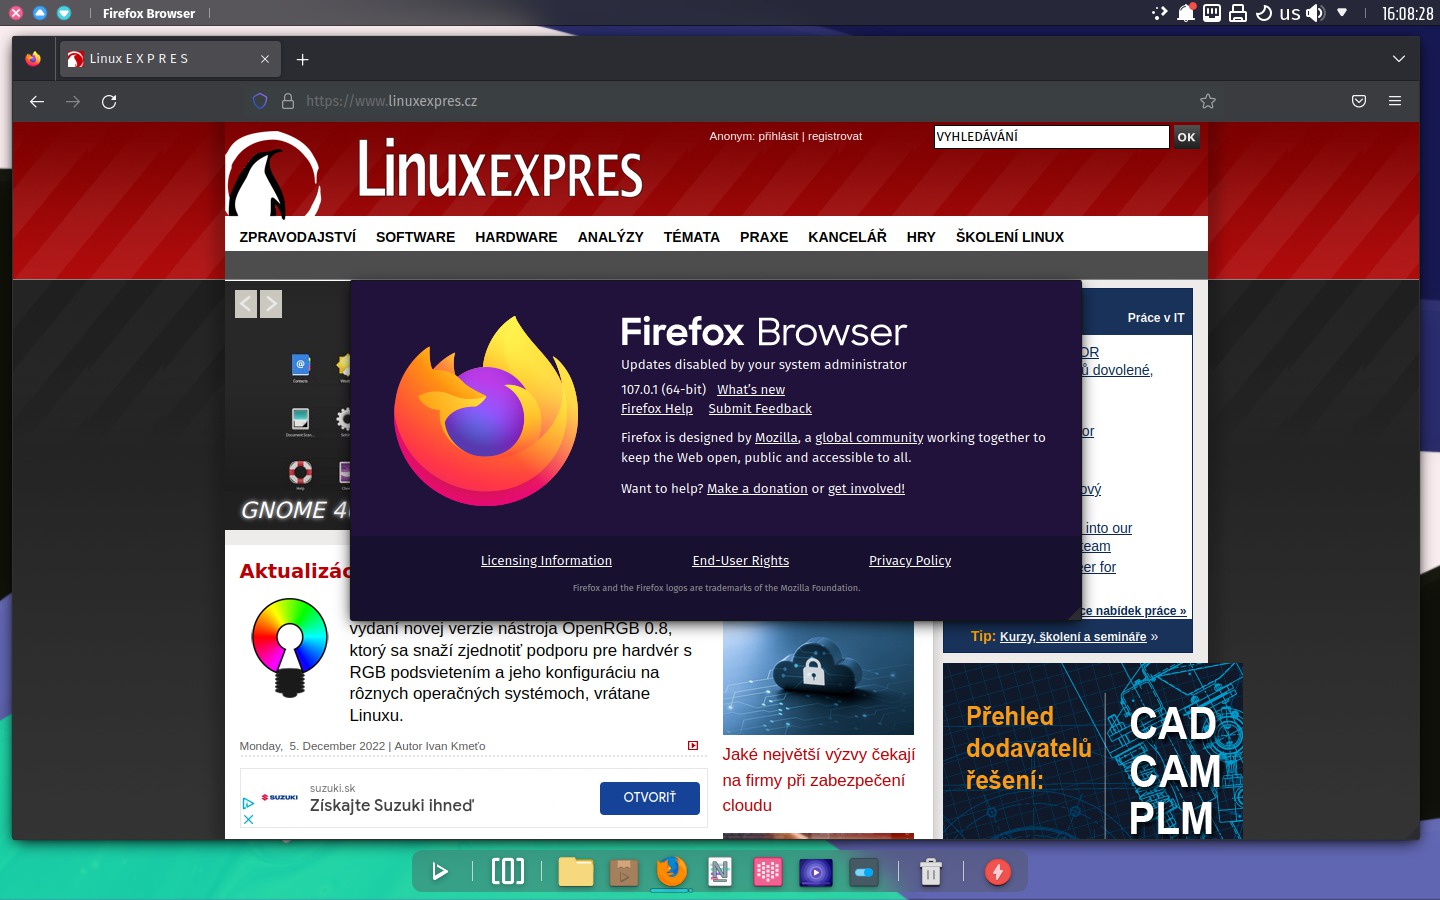
Task: Click the LinuxEXPRES penguin logo
Action: (274, 175)
